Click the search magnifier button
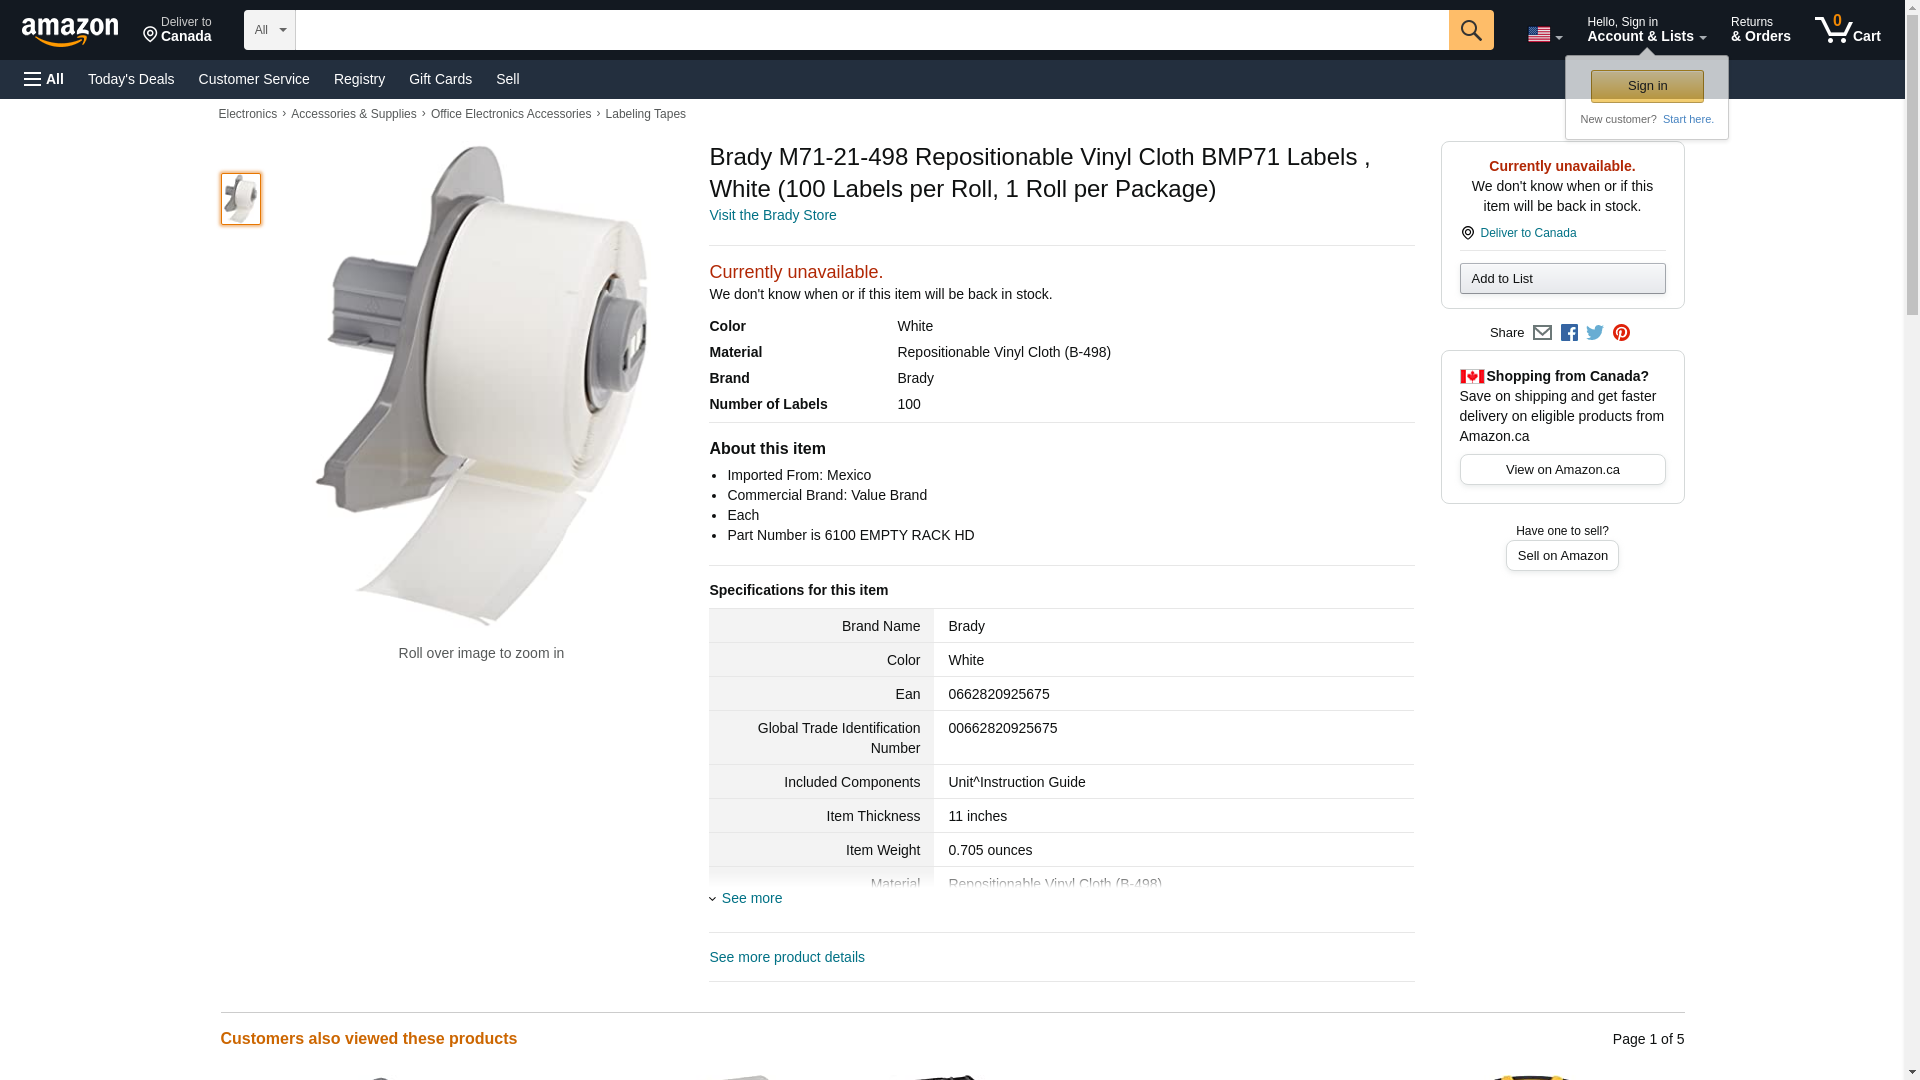The height and width of the screenshot is (1080, 1920). click(1470, 30)
